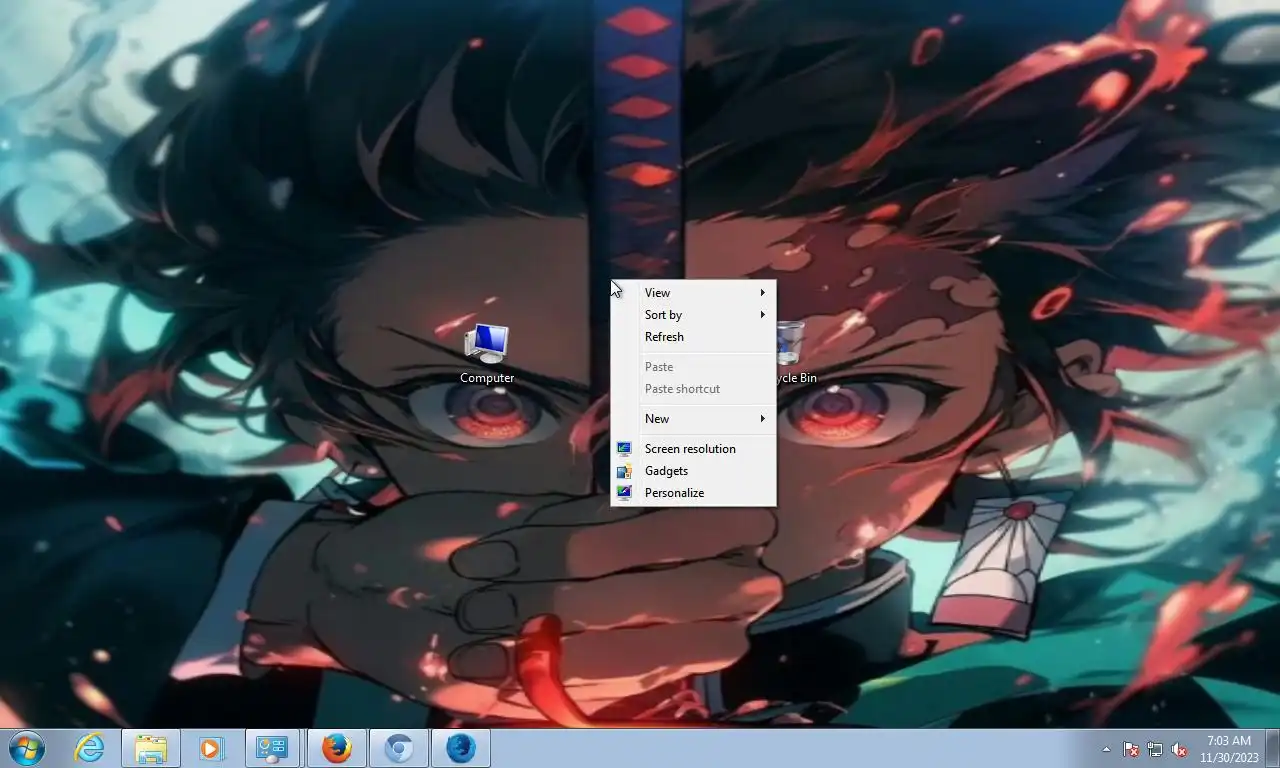Open the clock showing 7:03 AM
The height and width of the screenshot is (768, 1280).
[1229, 749]
